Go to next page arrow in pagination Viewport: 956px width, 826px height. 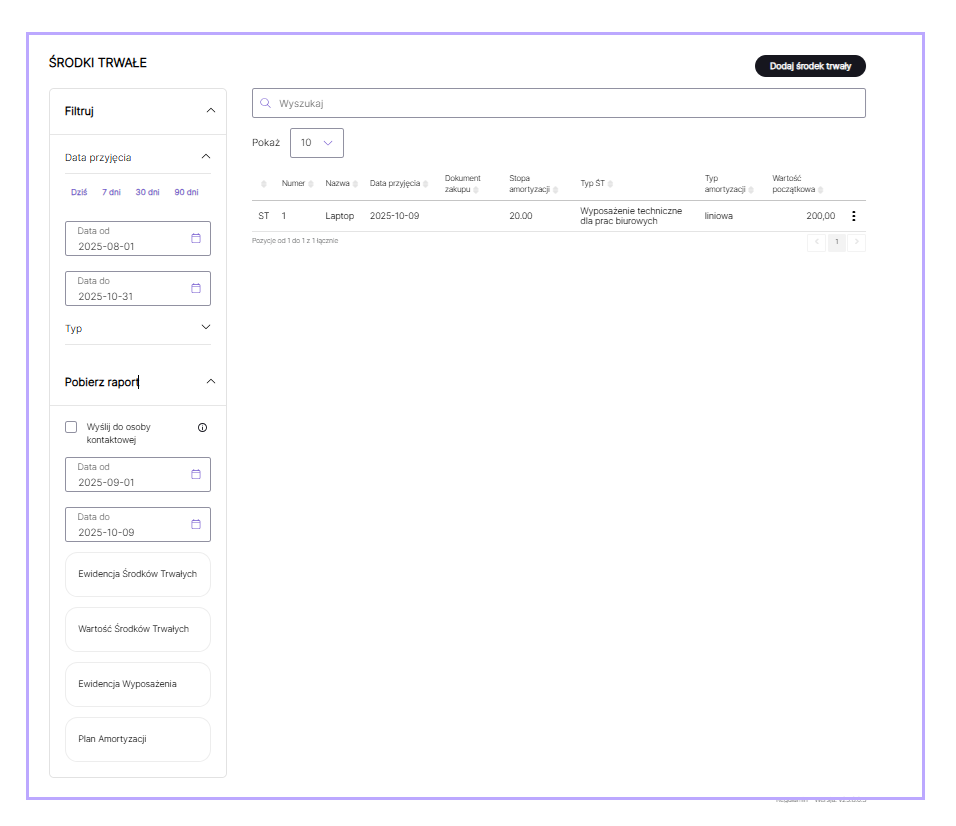pos(857,242)
